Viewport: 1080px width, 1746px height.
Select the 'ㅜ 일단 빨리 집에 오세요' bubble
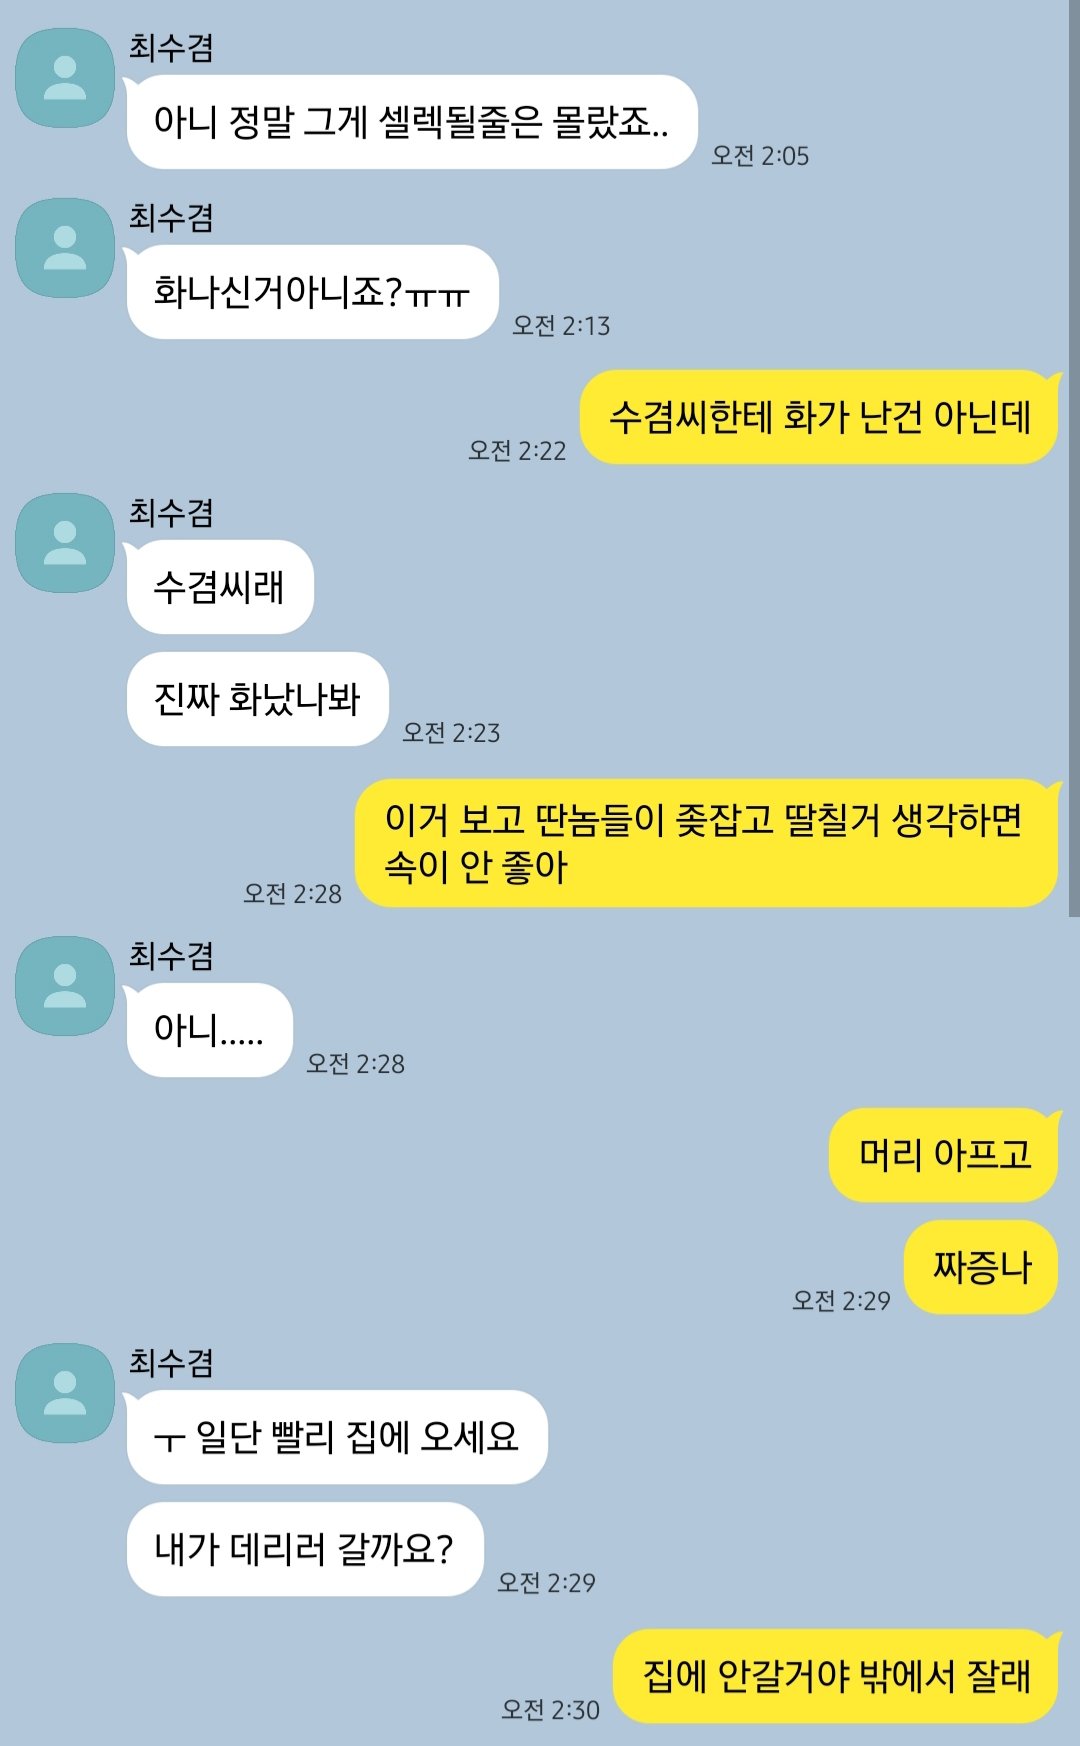click(x=337, y=1437)
